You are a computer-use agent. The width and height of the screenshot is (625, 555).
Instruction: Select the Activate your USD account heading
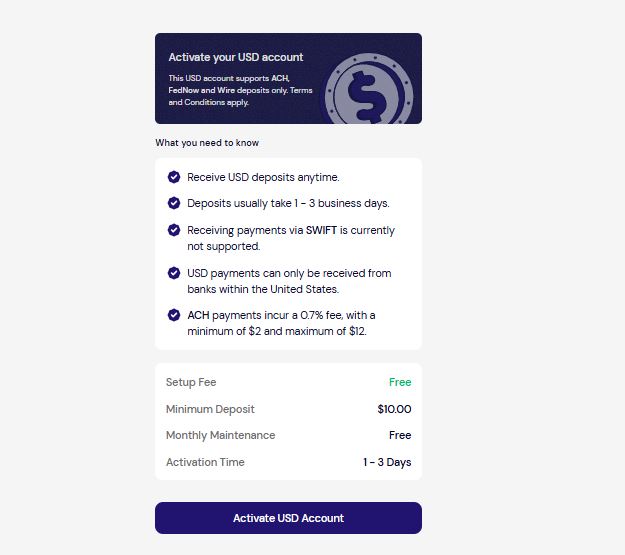[x=236, y=57]
